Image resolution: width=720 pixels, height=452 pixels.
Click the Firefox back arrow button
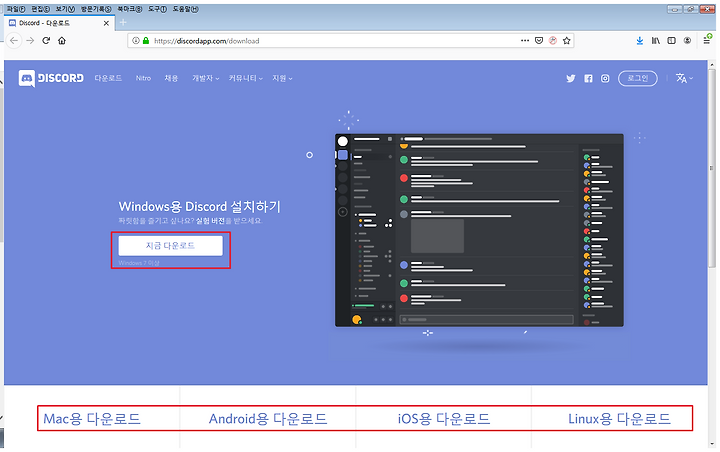14,40
